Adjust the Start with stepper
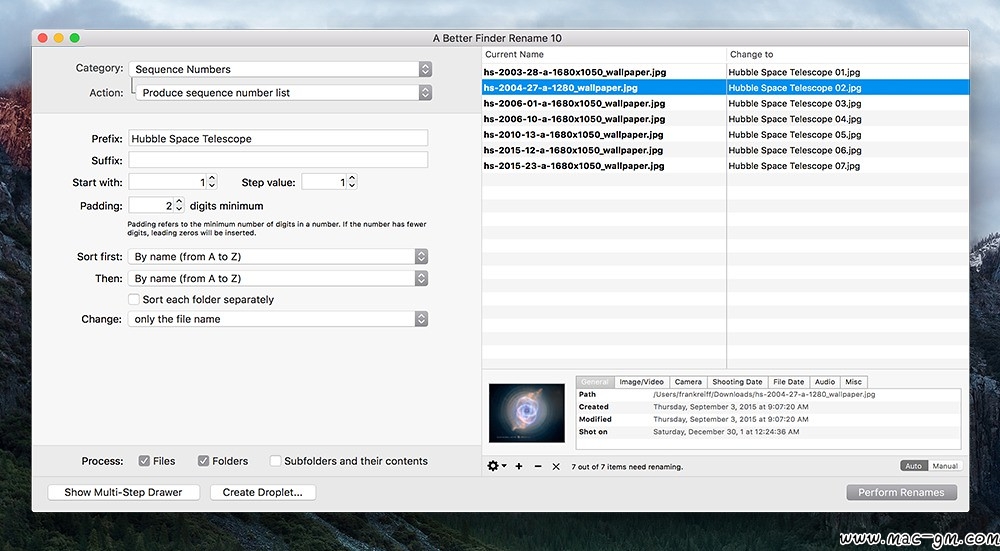Image resolution: width=1000 pixels, height=551 pixels. click(x=212, y=182)
